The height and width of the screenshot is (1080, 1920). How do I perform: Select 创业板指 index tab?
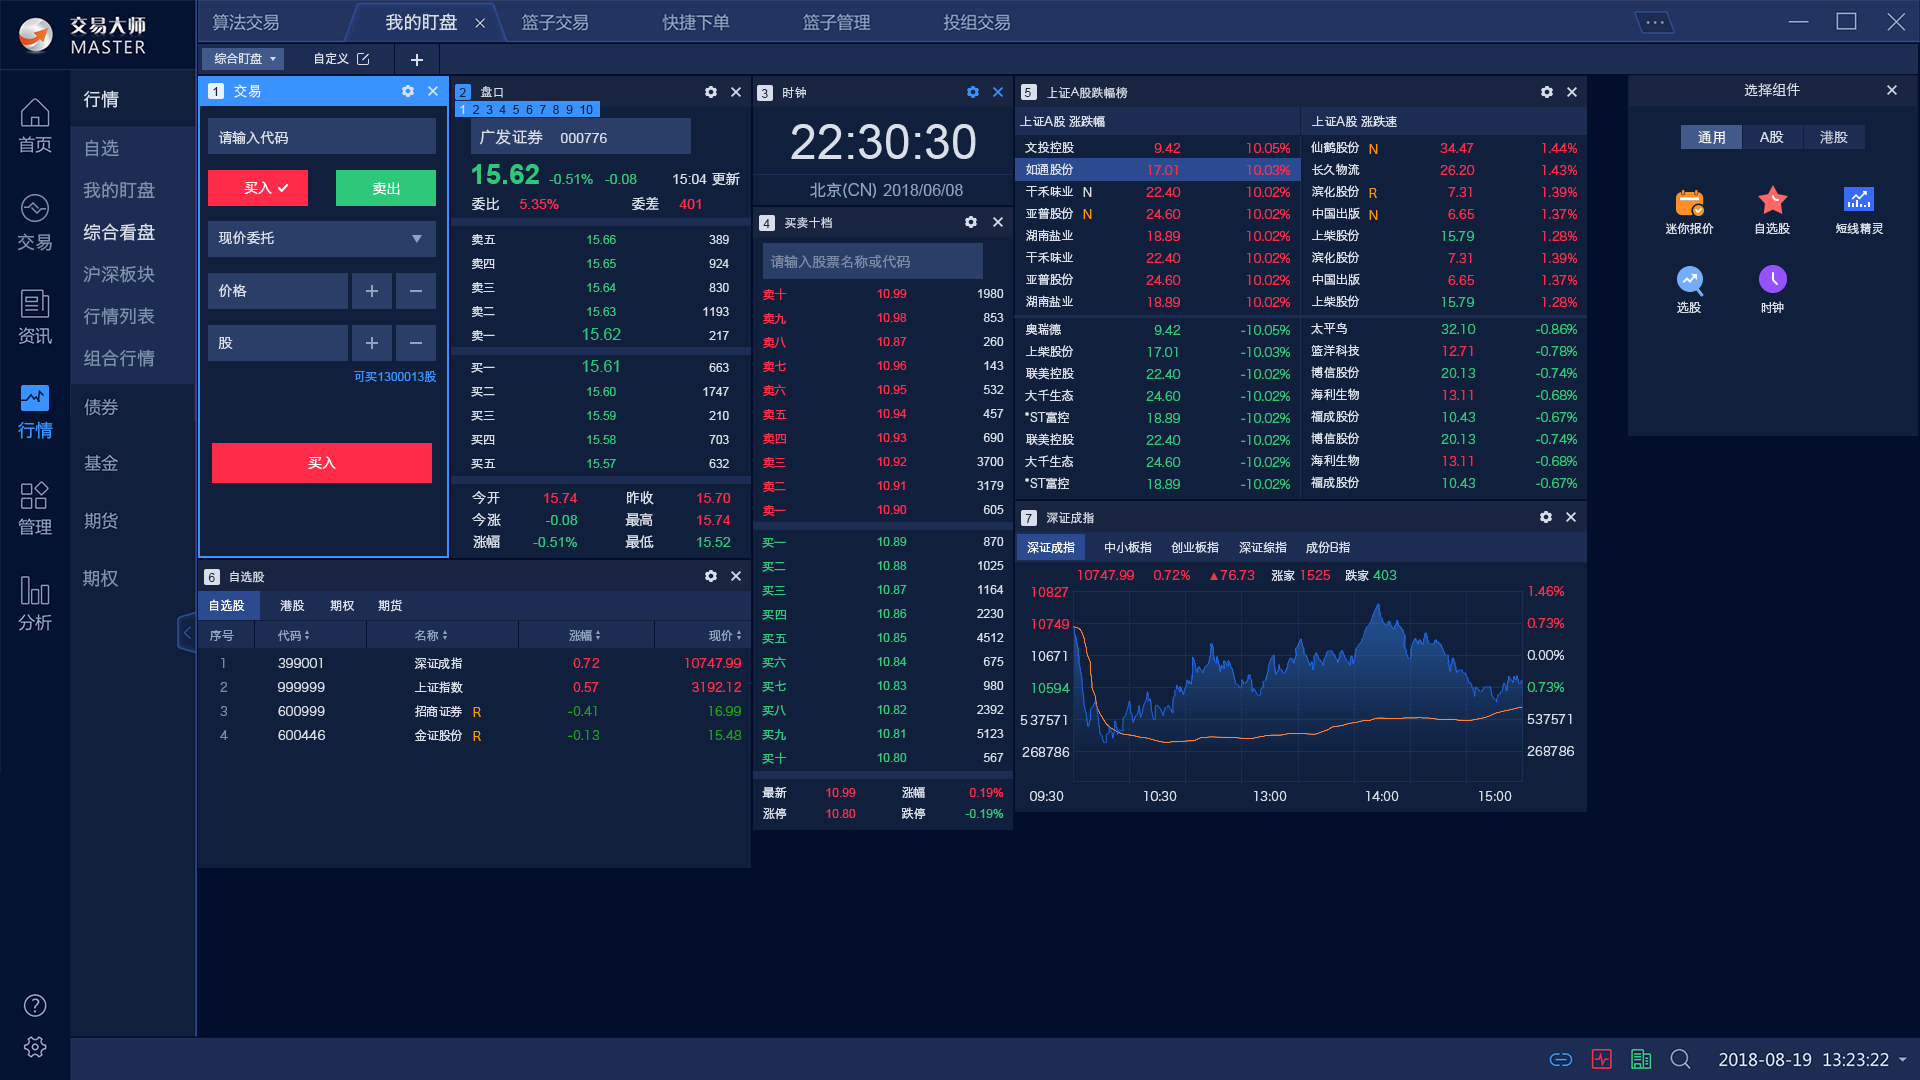coord(1194,547)
